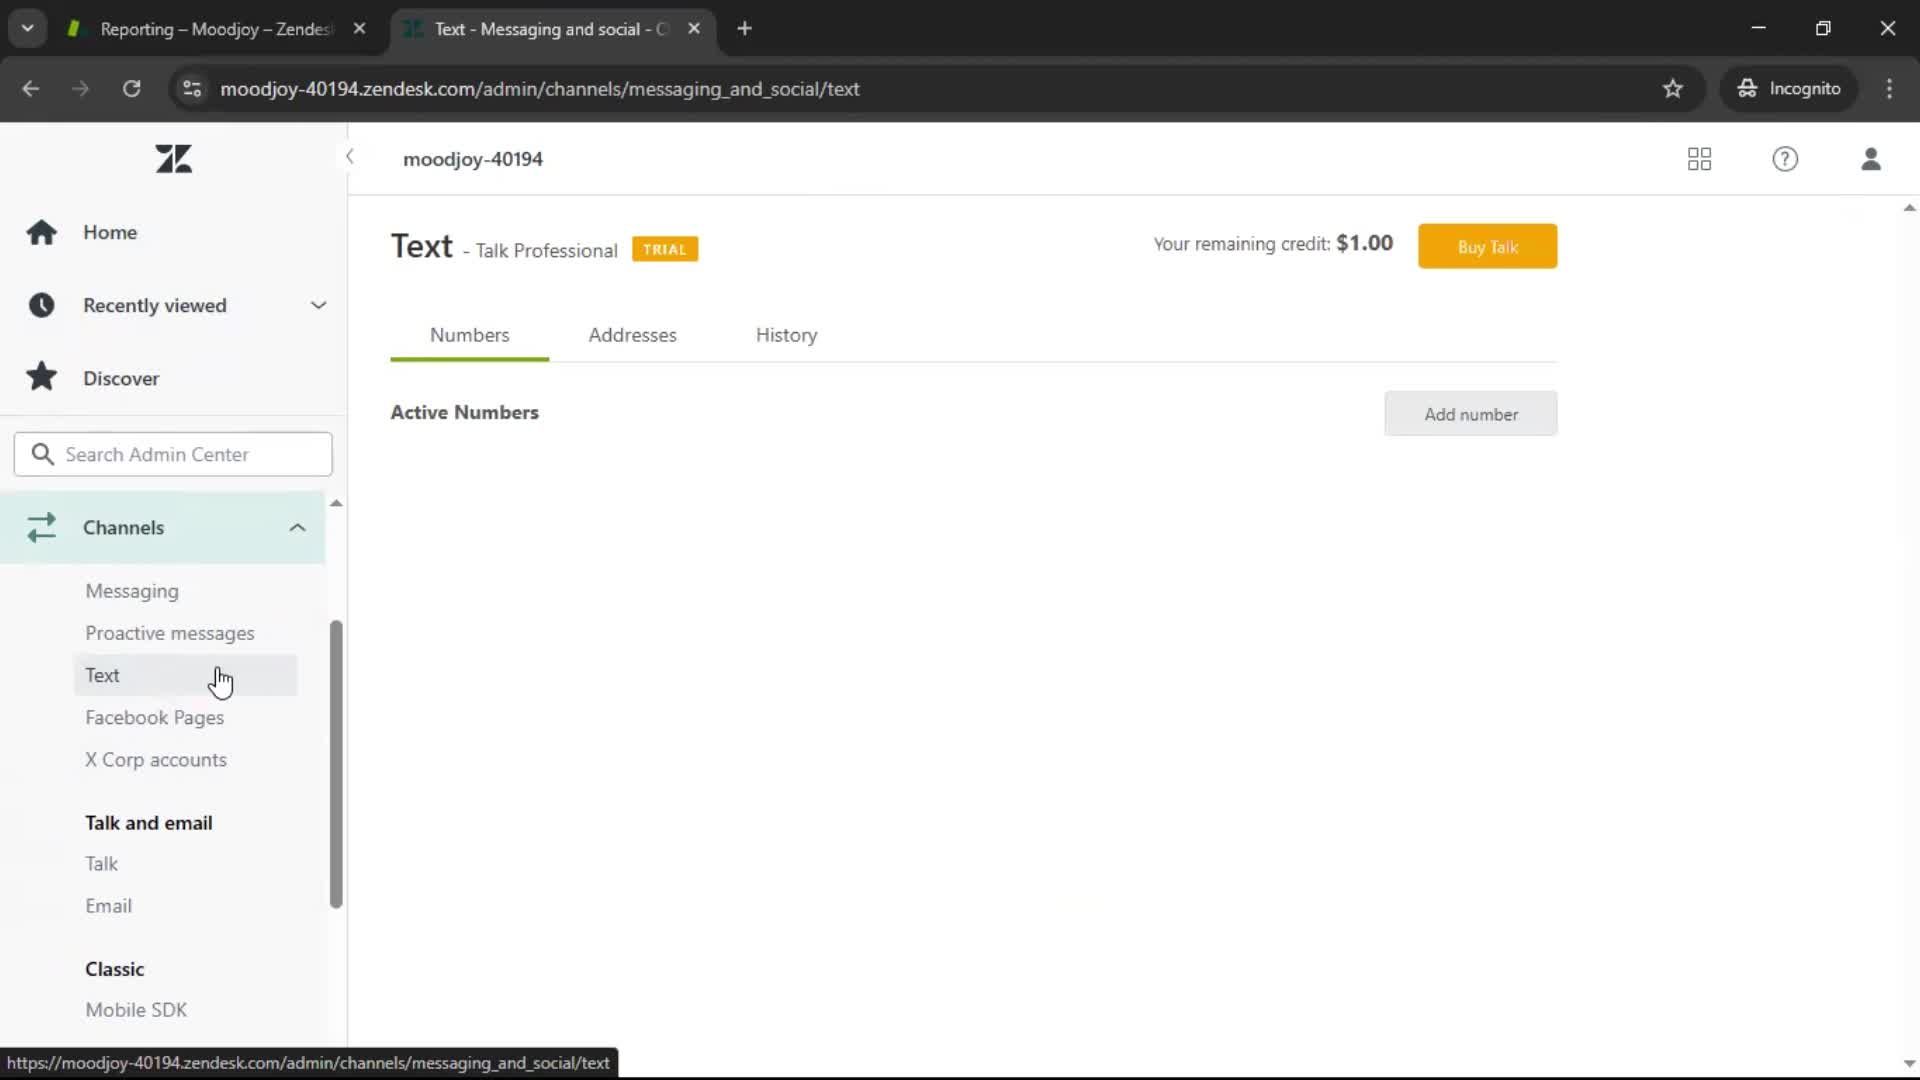Collapse the sidebar with chevron arrow

tap(349, 157)
